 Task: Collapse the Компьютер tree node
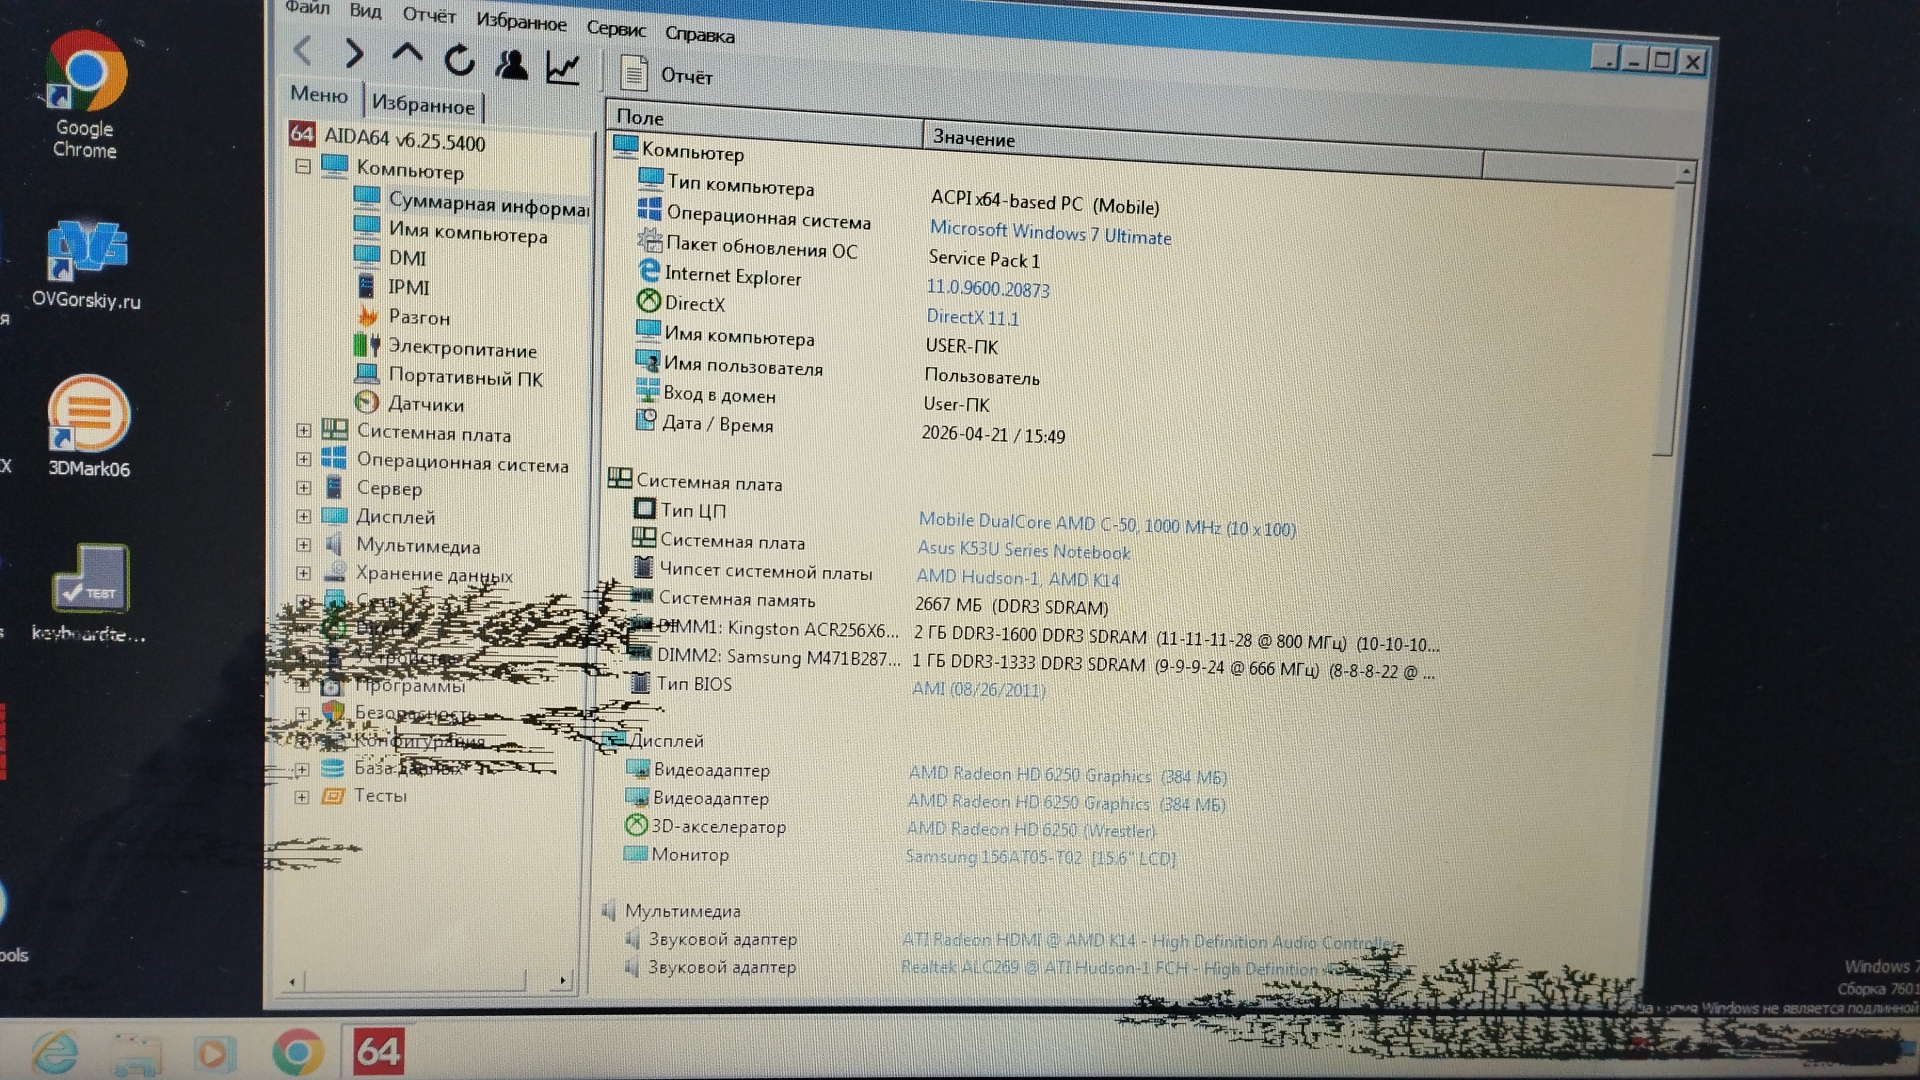click(x=303, y=166)
